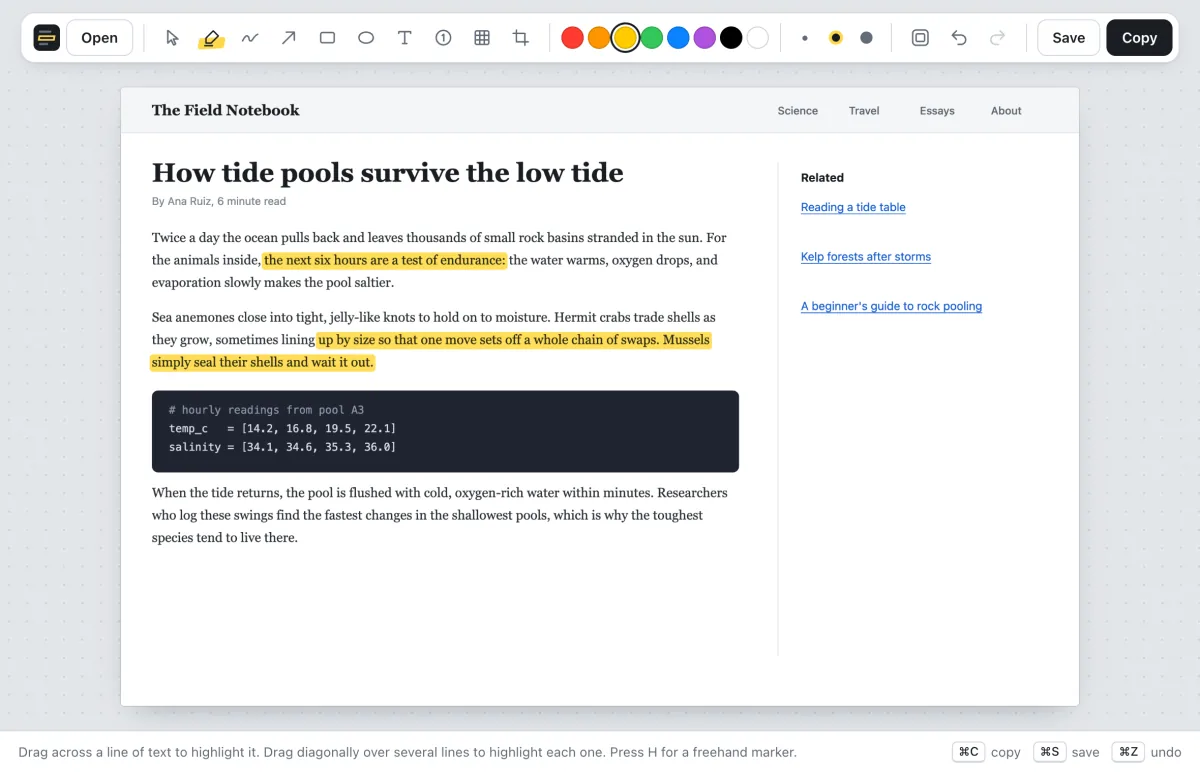Click the highlighted phrase next six hours
This screenshot has width=1200, height=773.
385,260
